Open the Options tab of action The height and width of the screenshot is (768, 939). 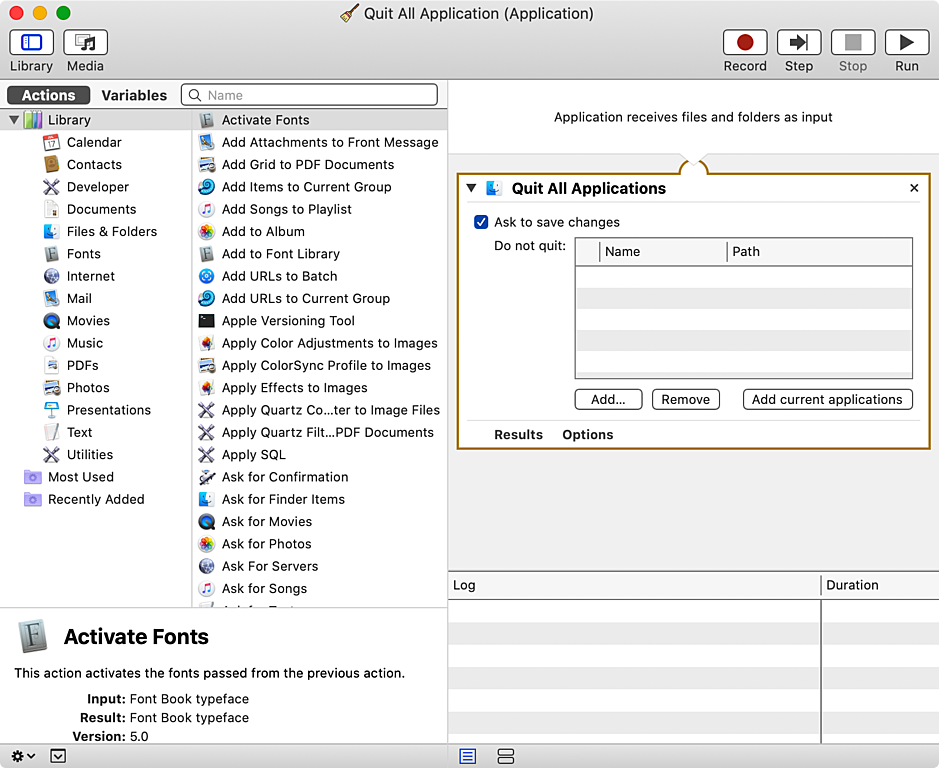click(x=587, y=434)
